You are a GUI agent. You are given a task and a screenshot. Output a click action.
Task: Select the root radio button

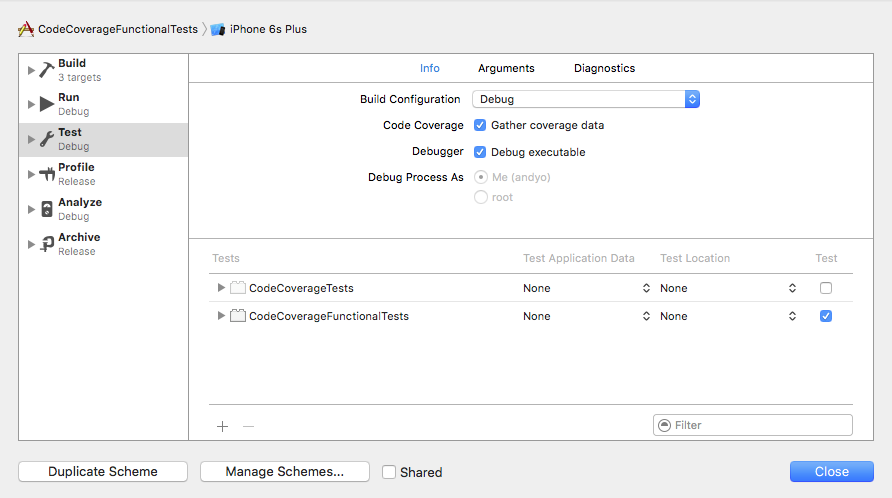(481, 197)
